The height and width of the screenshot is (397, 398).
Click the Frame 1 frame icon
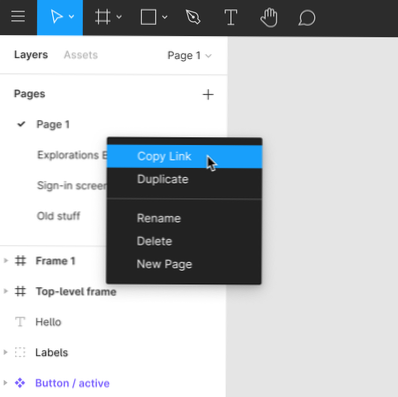pos(20,261)
